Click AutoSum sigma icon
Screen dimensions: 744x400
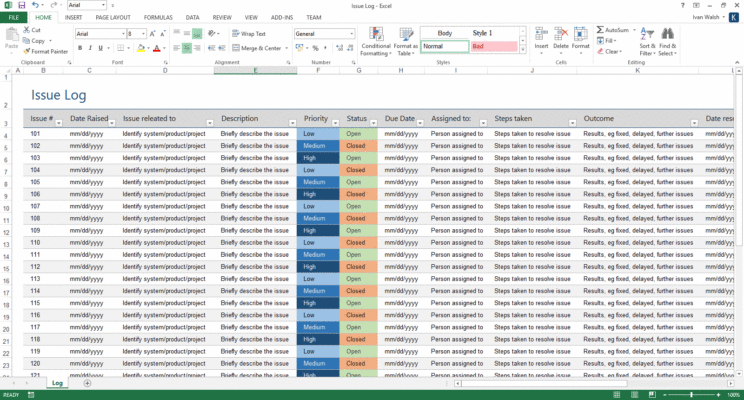click(600, 30)
